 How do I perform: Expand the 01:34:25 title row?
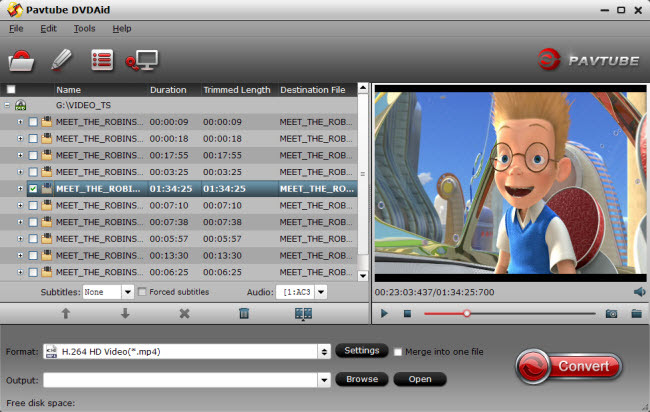pyautogui.click(x=19, y=189)
